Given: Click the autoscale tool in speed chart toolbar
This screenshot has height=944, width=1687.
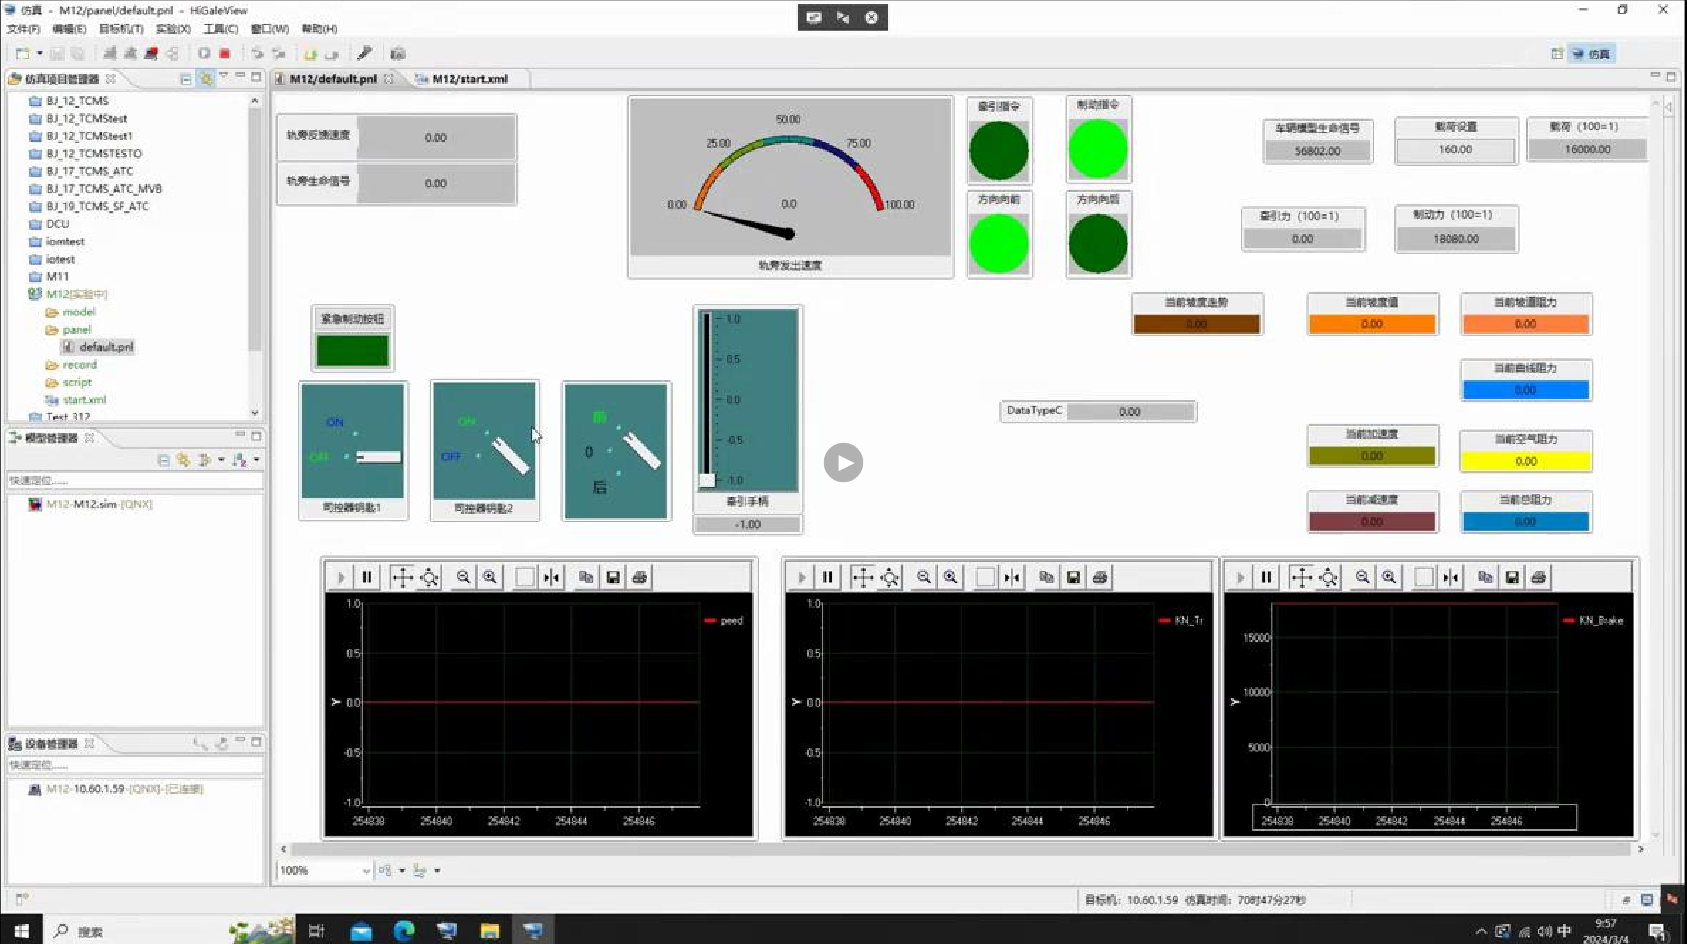Looking at the screenshot, I should click(429, 577).
